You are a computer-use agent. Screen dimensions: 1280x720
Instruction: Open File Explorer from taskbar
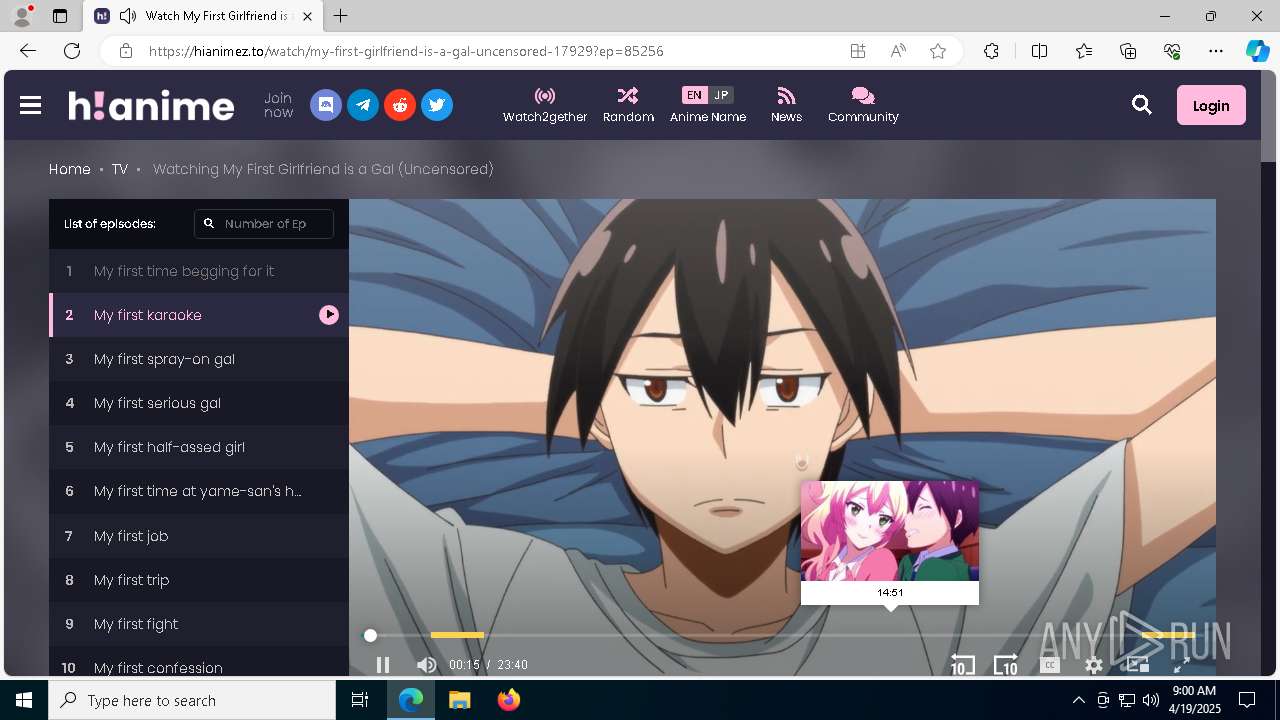click(x=459, y=700)
